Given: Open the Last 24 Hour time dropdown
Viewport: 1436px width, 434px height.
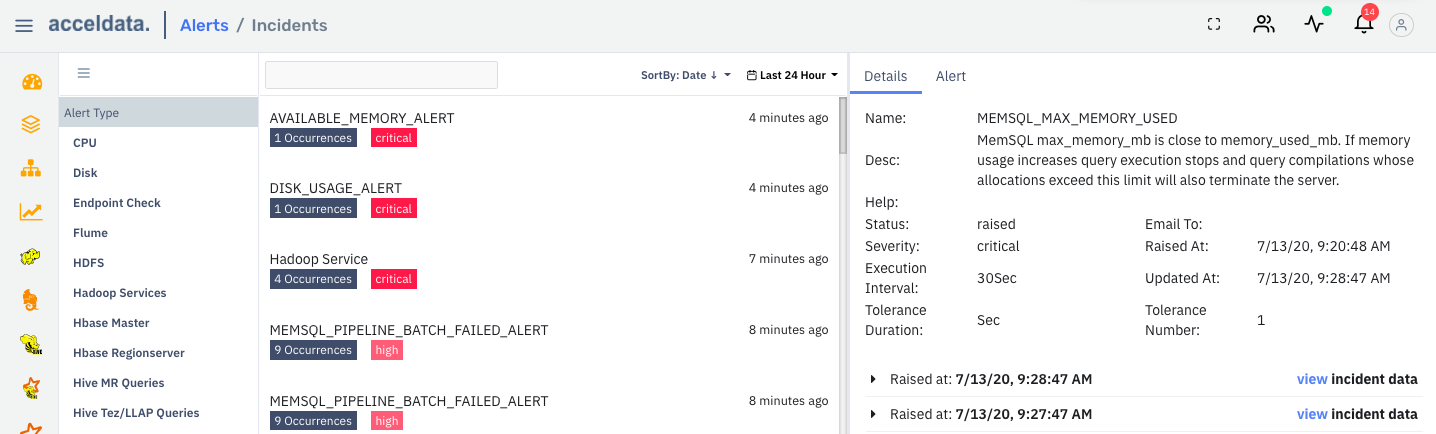Looking at the screenshot, I should click(792, 75).
